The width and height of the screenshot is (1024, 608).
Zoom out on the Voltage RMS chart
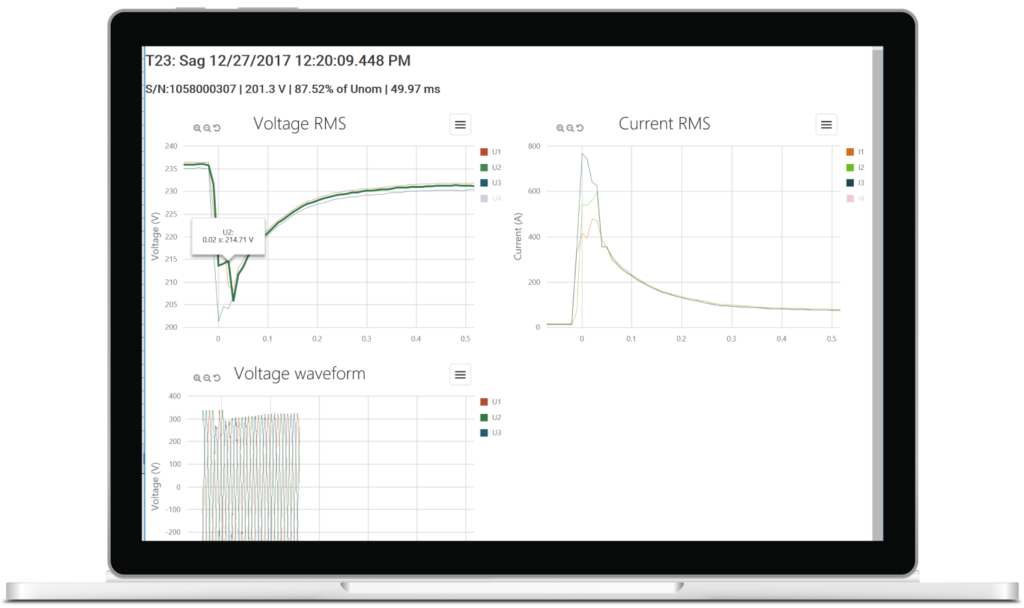click(207, 129)
